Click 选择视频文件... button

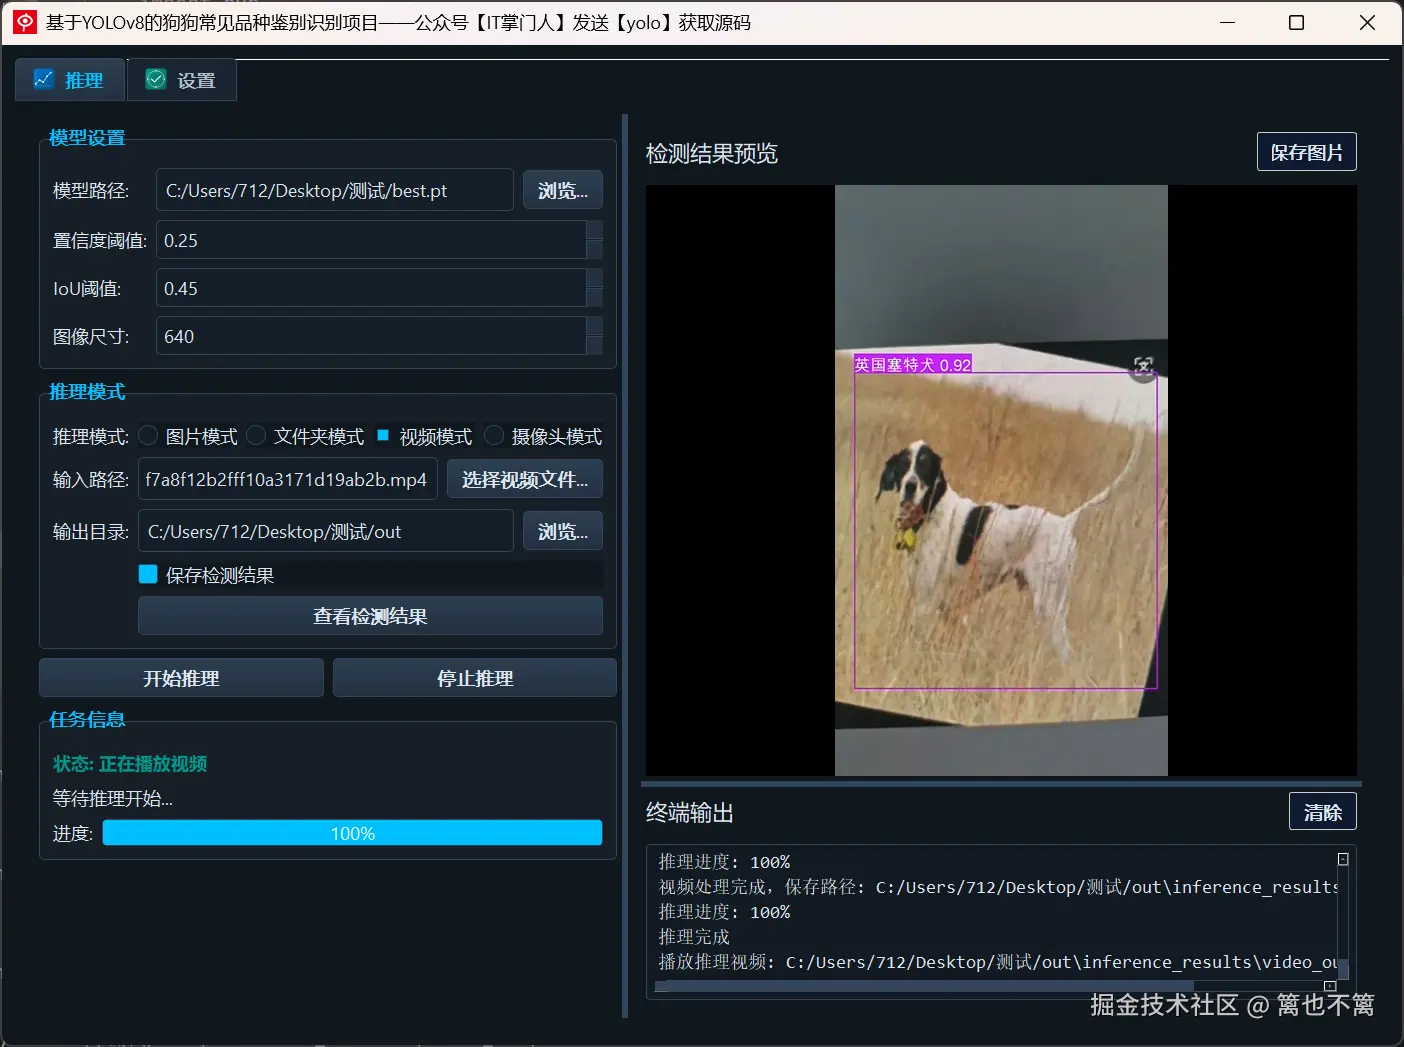tap(525, 479)
